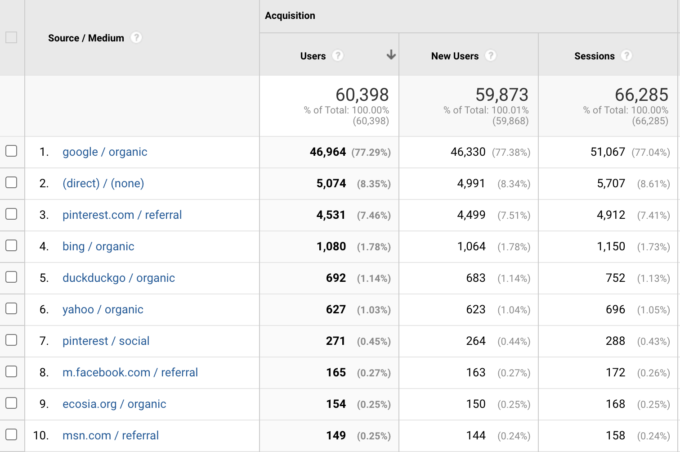Sort by the New Users column header
This screenshot has height=452, width=680.
(x=454, y=56)
